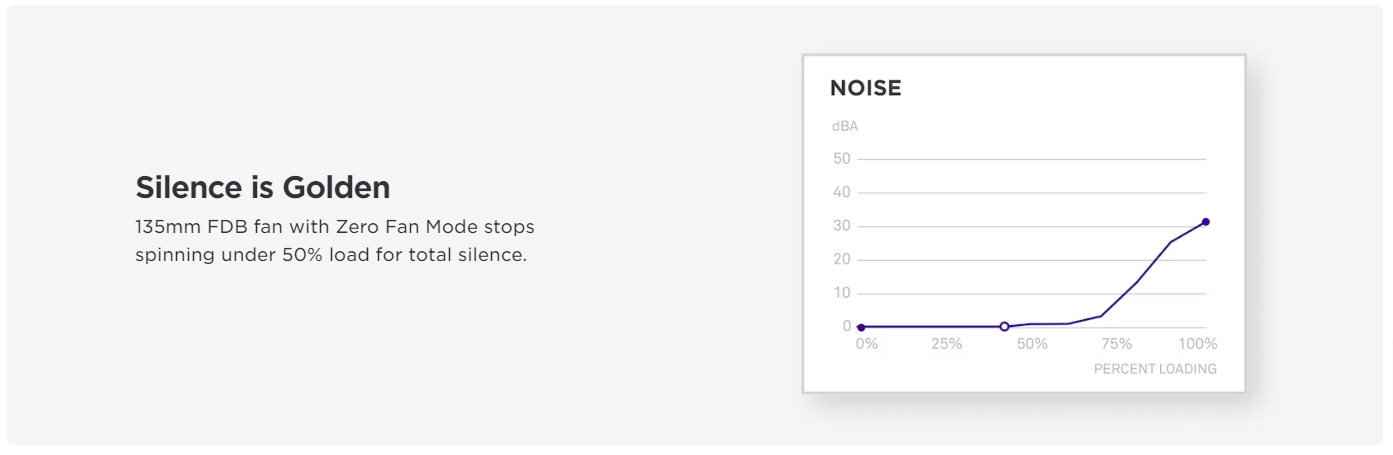The width and height of the screenshot is (1393, 455).
Task: Click the 20 value on the dBA axis
Action: [x=841, y=259]
